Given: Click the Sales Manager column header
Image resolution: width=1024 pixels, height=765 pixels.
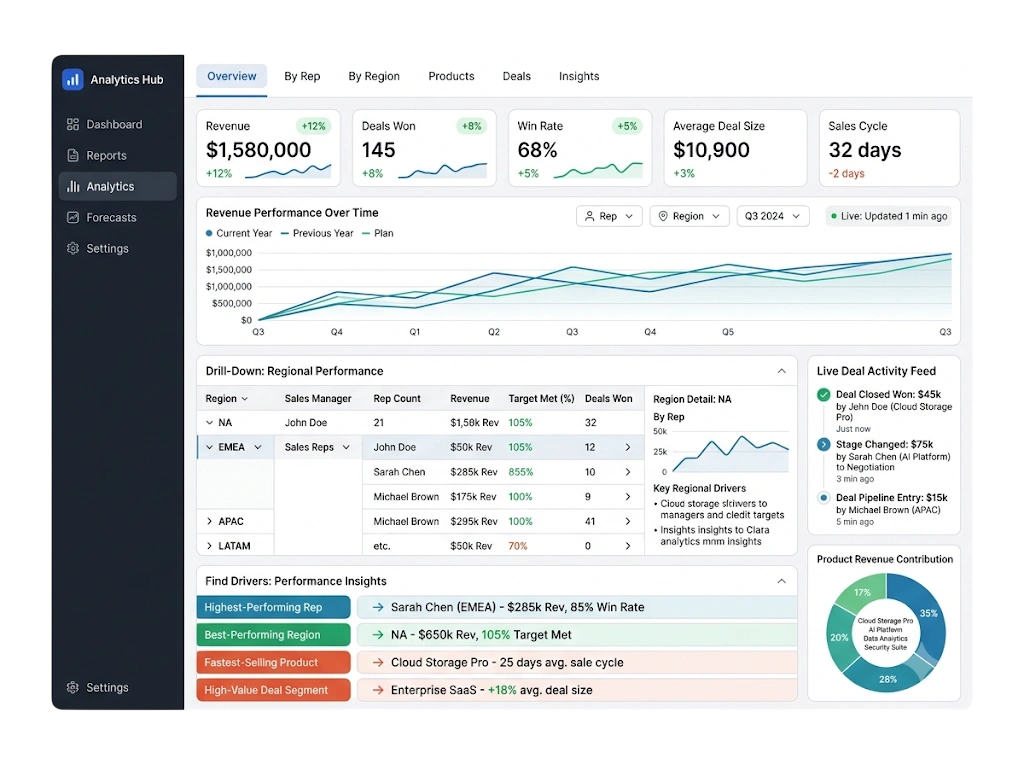Looking at the screenshot, I should tap(318, 399).
